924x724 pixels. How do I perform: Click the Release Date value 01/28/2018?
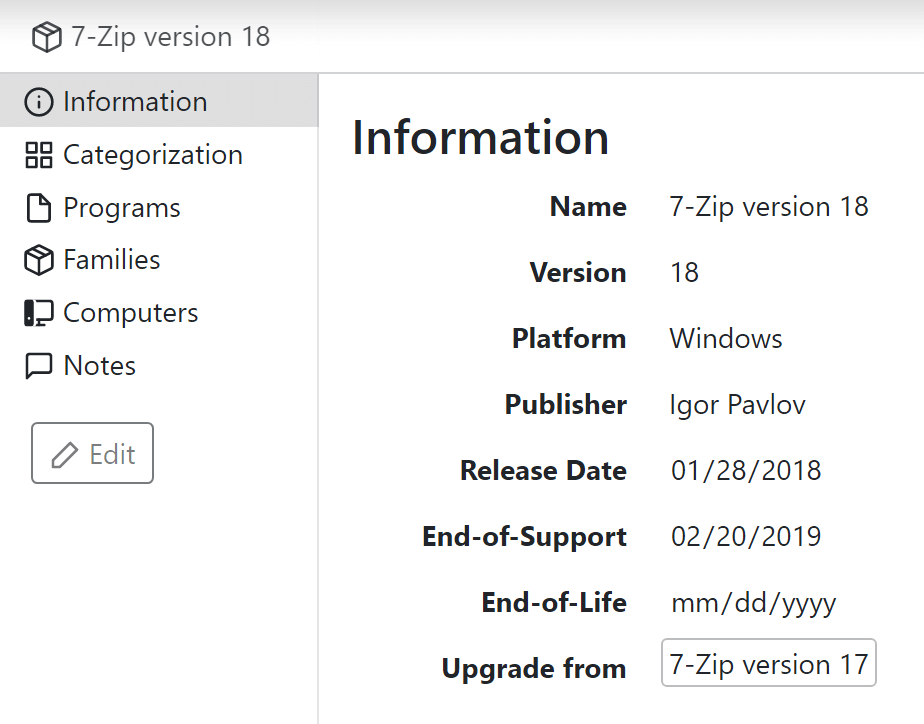tap(745, 470)
